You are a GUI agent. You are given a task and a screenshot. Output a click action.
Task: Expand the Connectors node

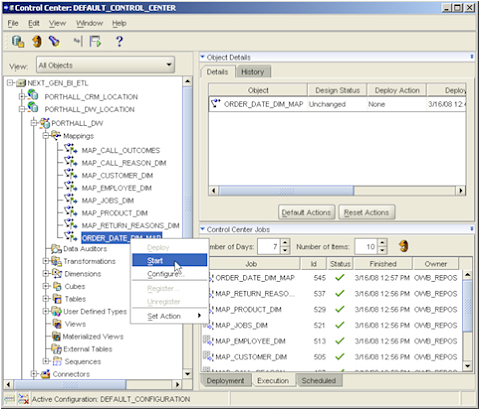tap(34, 374)
